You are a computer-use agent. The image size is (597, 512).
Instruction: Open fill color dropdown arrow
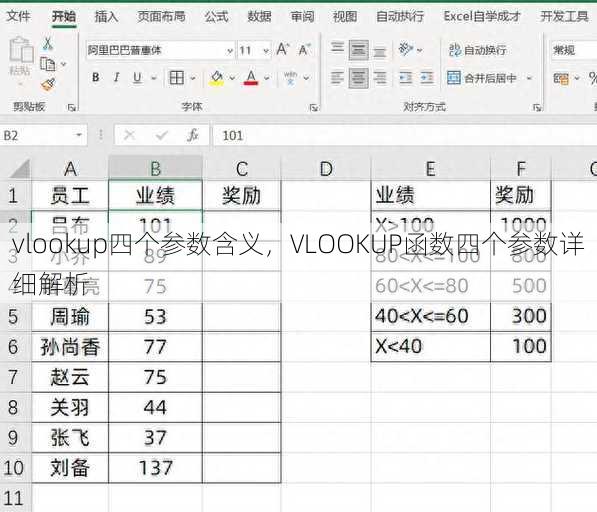click(x=232, y=78)
